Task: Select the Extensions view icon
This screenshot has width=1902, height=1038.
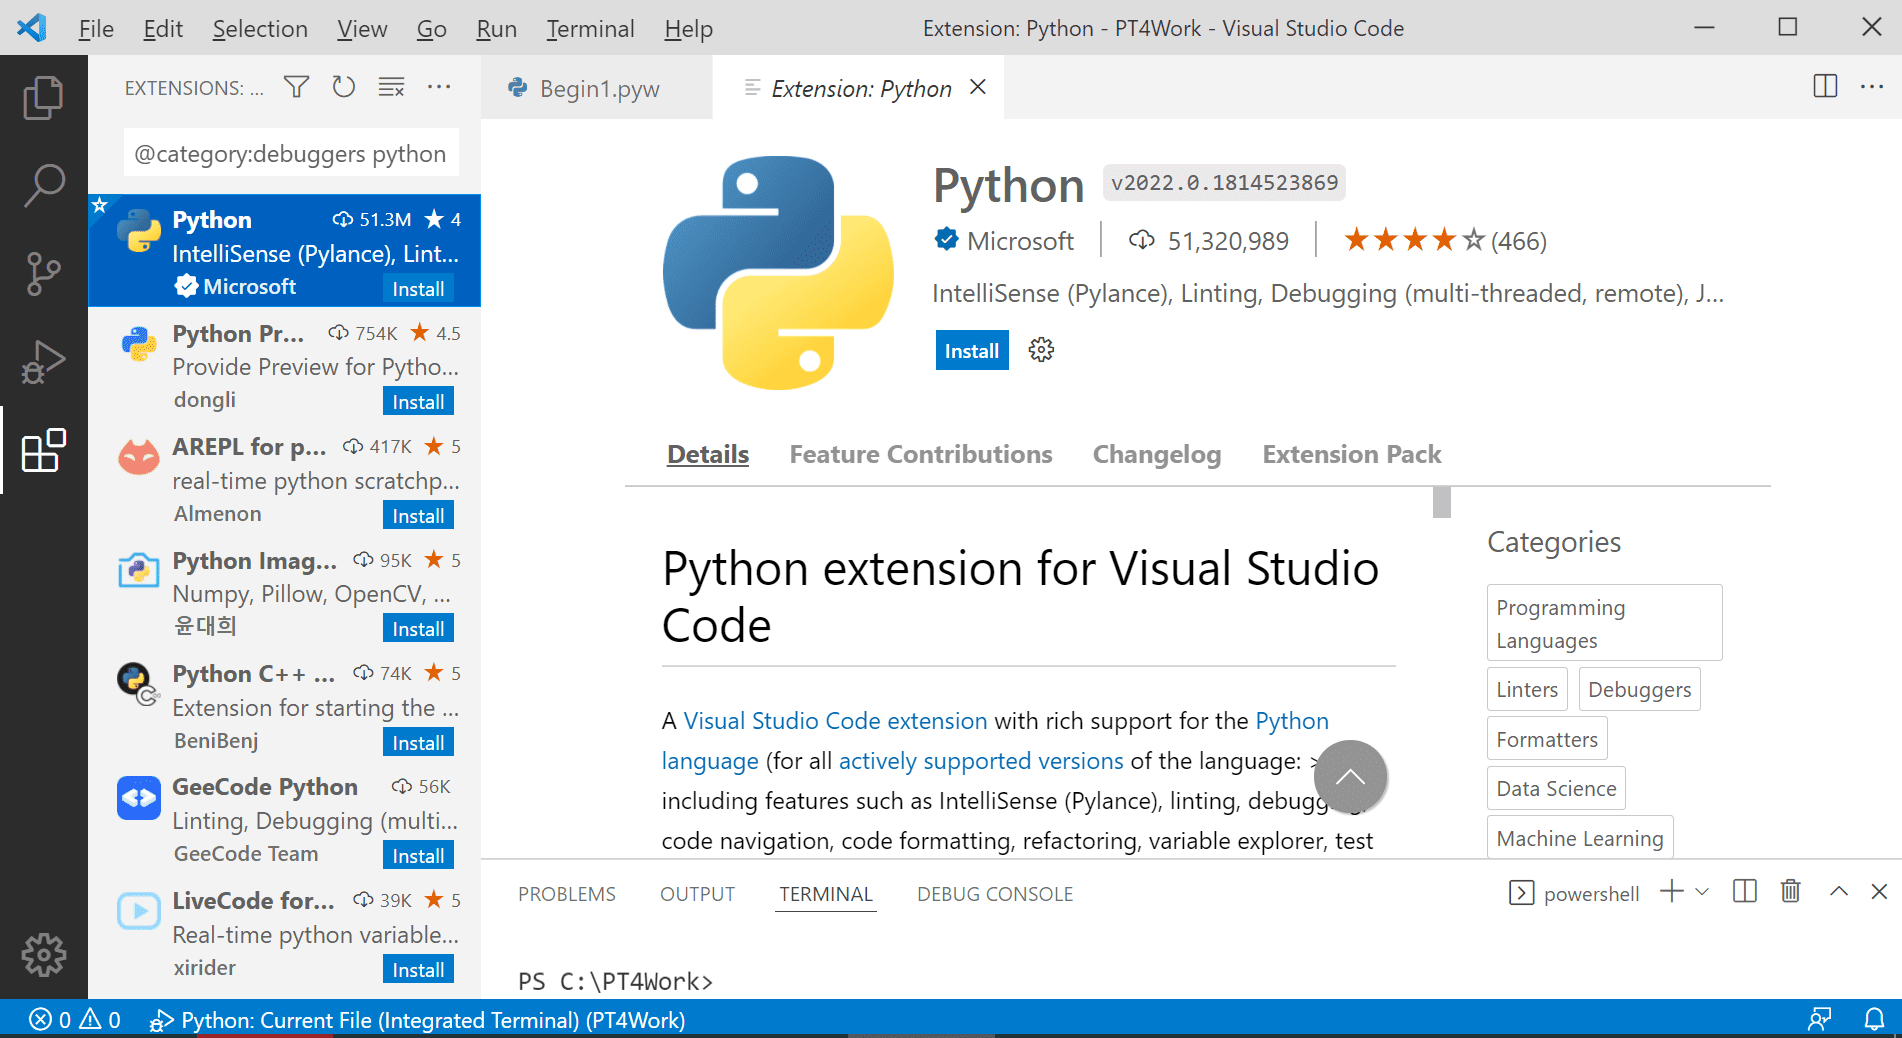Action: point(43,451)
